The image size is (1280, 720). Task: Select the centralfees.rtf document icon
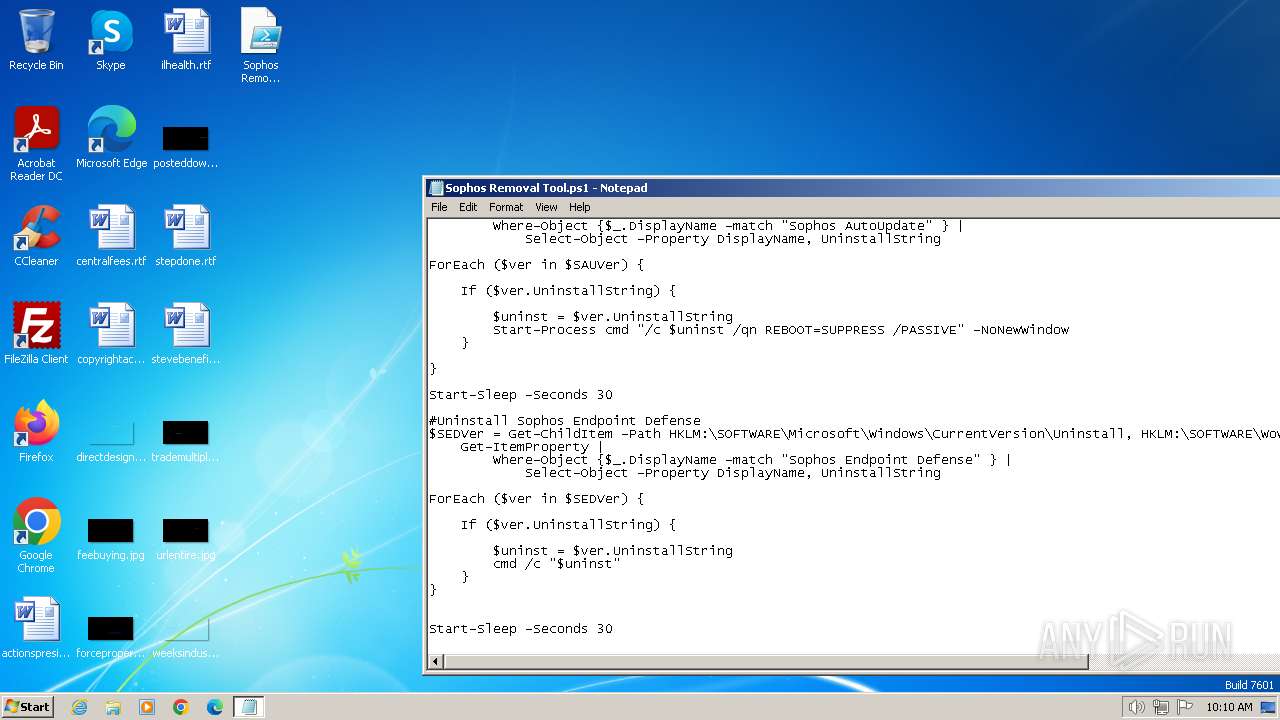click(x=111, y=236)
